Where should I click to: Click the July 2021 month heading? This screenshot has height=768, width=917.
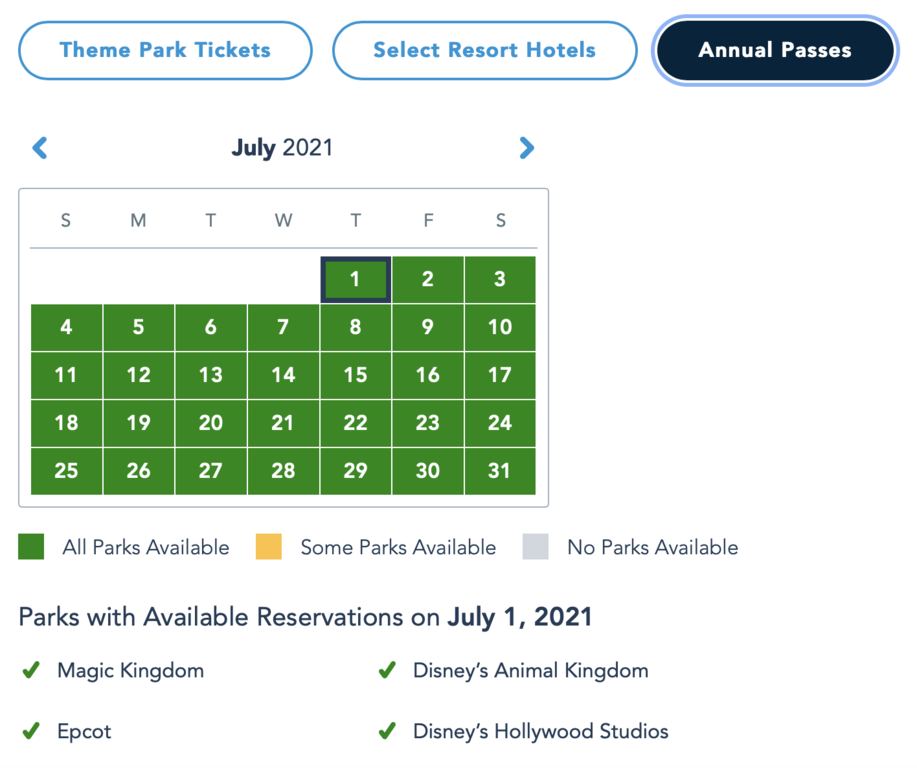(x=282, y=148)
